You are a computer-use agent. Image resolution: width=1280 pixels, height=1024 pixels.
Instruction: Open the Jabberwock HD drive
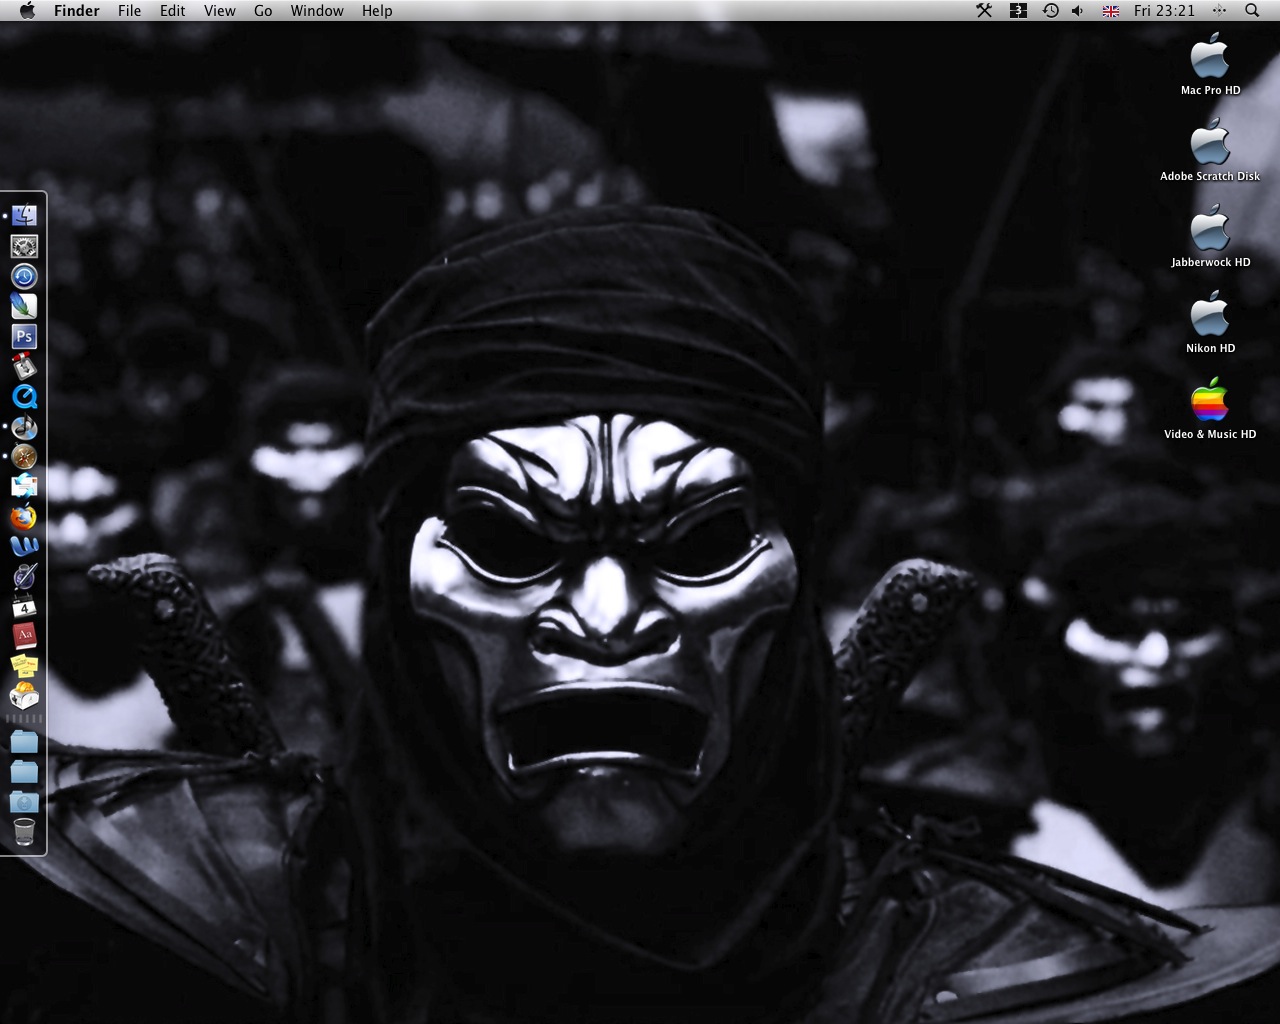[x=1210, y=235]
